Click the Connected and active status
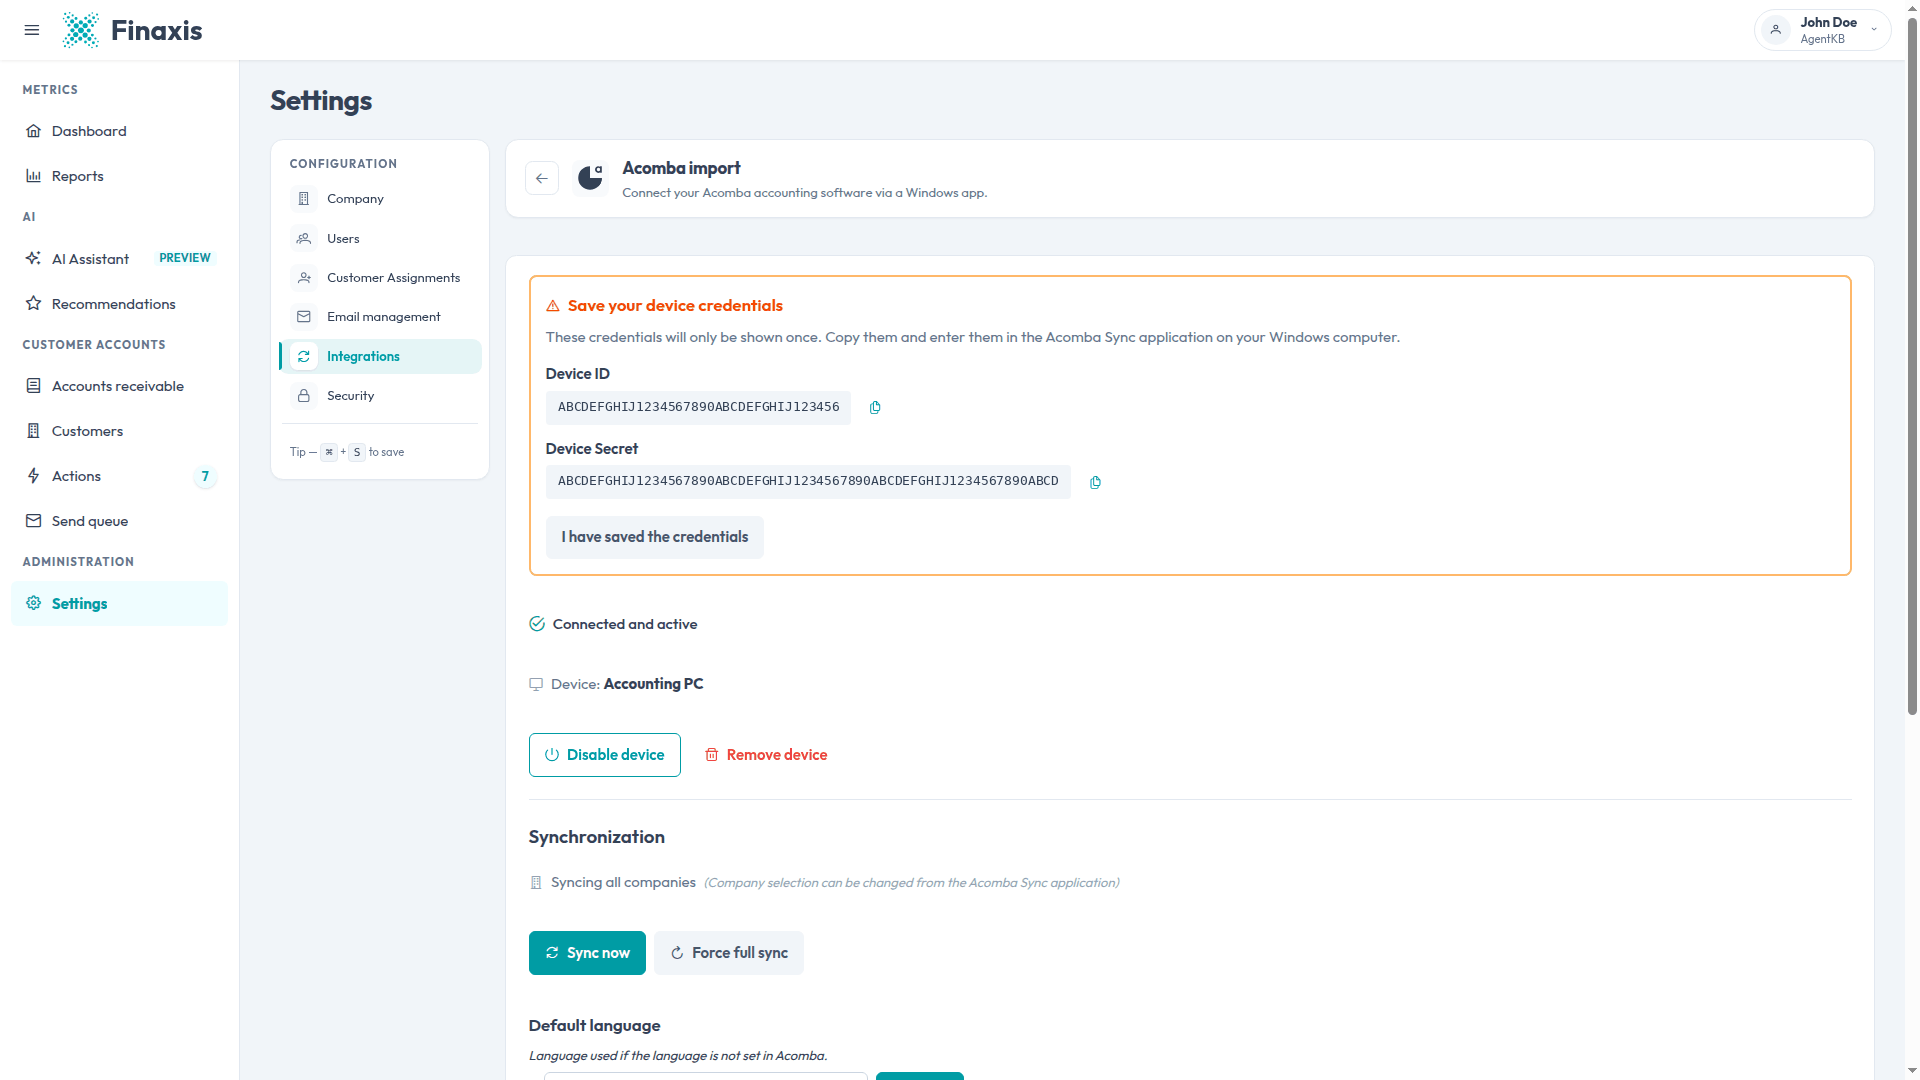The height and width of the screenshot is (1080, 1920). 613,624
